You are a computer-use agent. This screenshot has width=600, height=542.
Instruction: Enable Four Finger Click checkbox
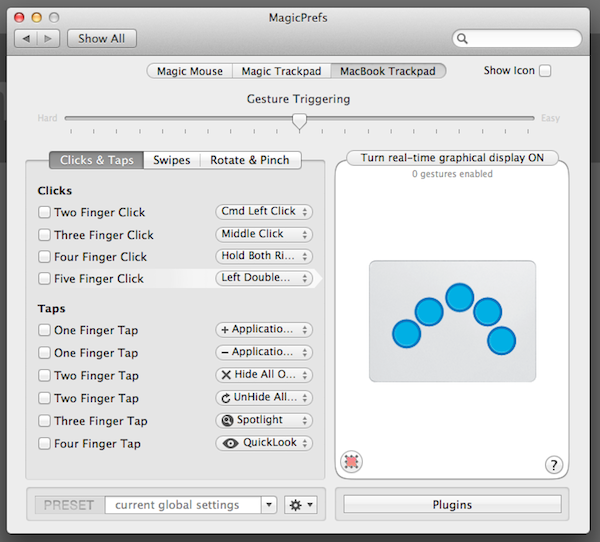(44, 256)
